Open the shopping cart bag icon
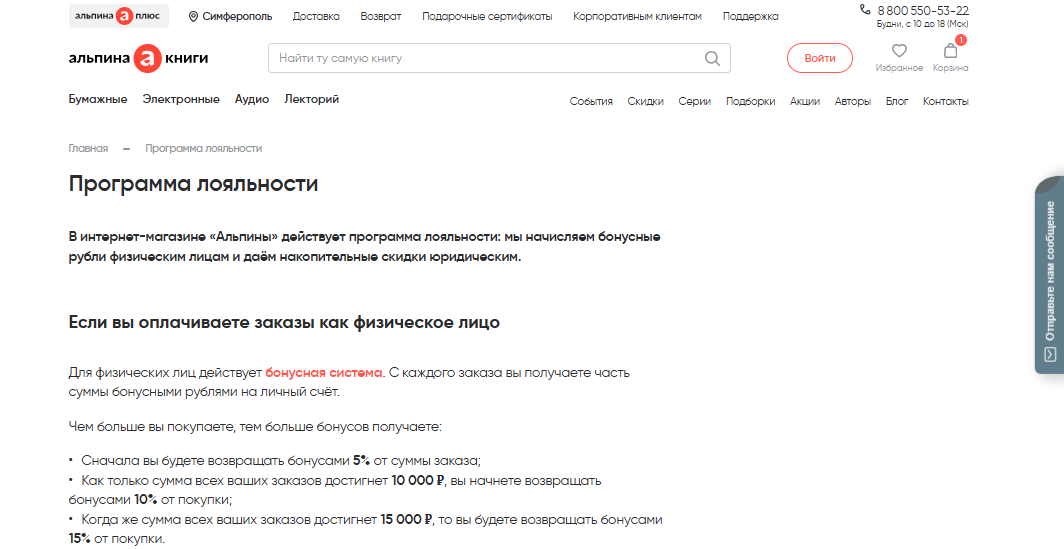Viewport: 1064px width, 549px height. (950, 50)
